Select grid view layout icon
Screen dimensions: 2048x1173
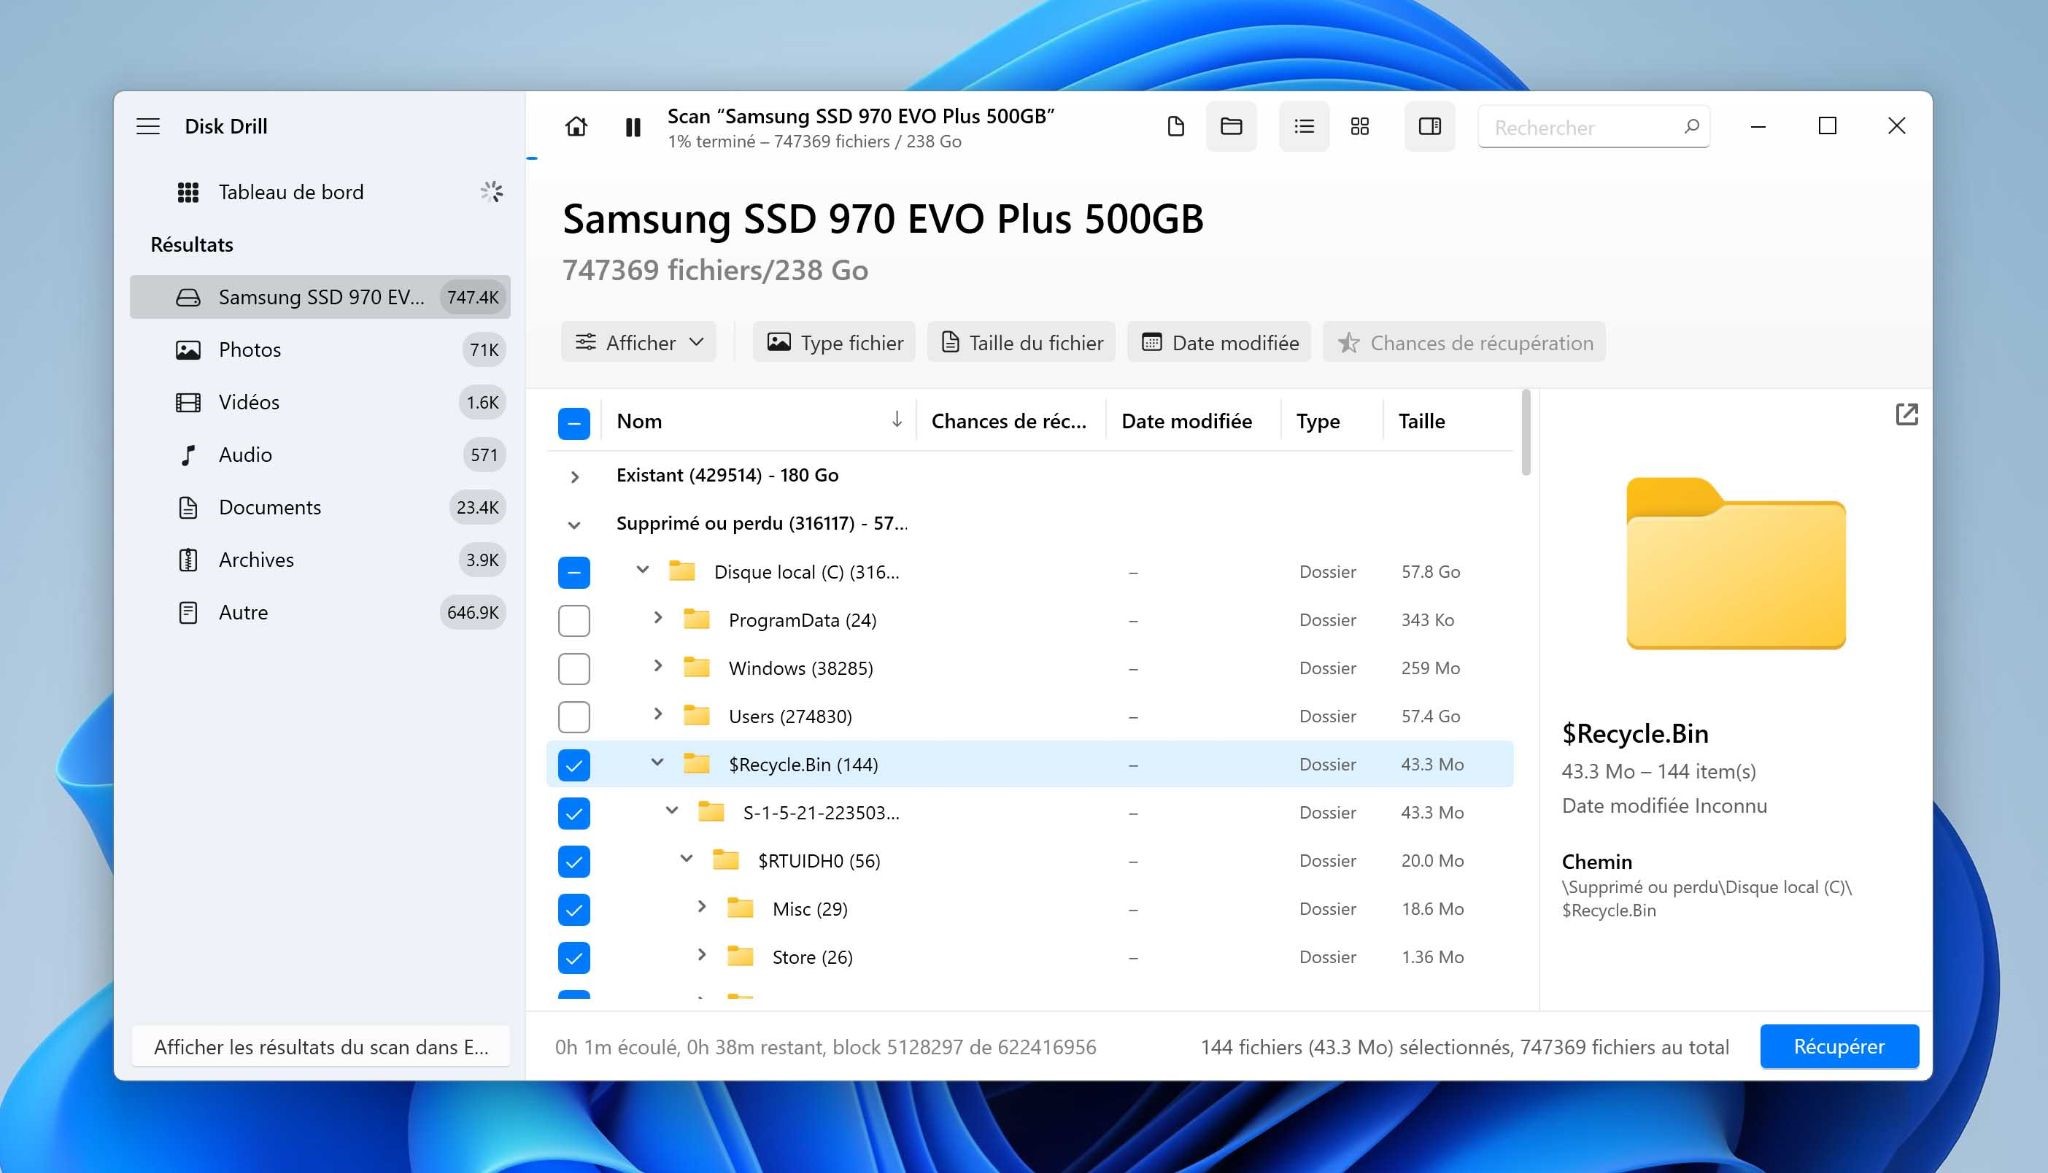[x=1360, y=126]
